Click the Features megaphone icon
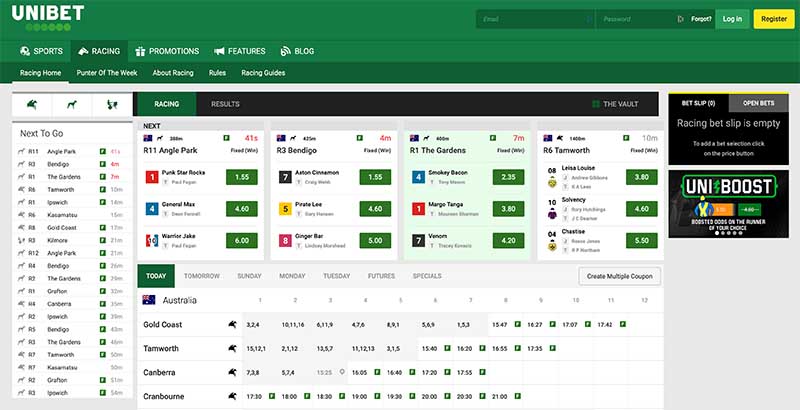800x410 pixels. click(219, 51)
